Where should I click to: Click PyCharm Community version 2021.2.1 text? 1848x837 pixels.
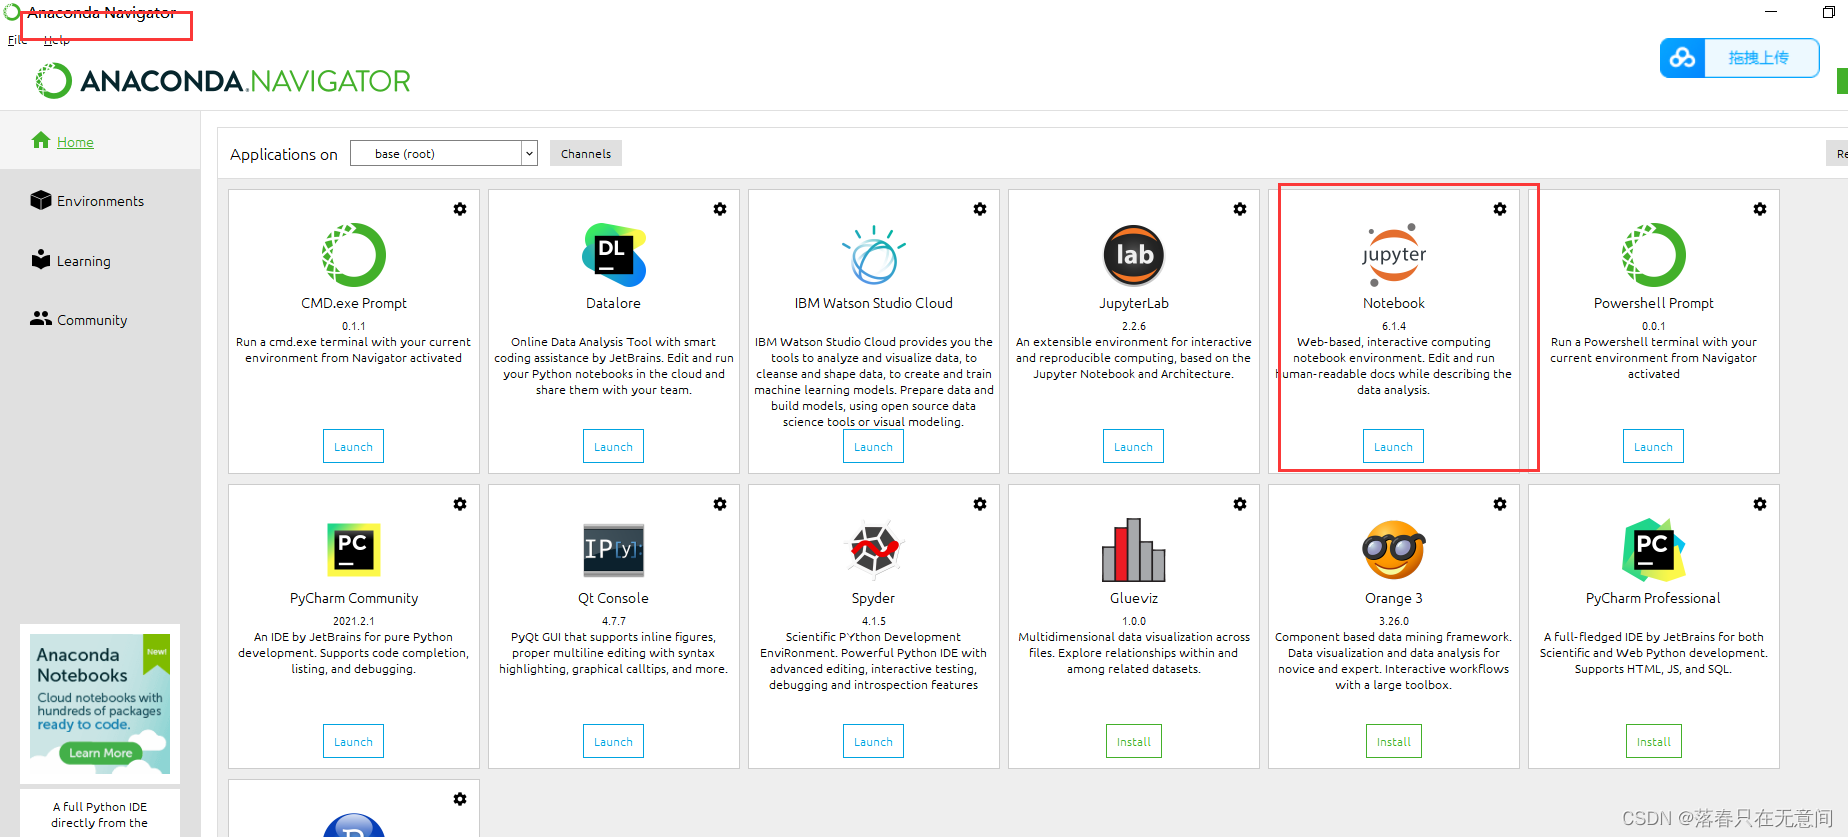[x=354, y=621]
